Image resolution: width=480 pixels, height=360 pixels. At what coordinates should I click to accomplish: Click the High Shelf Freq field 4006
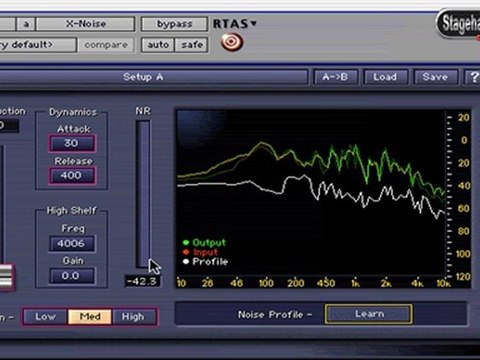click(71, 244)
